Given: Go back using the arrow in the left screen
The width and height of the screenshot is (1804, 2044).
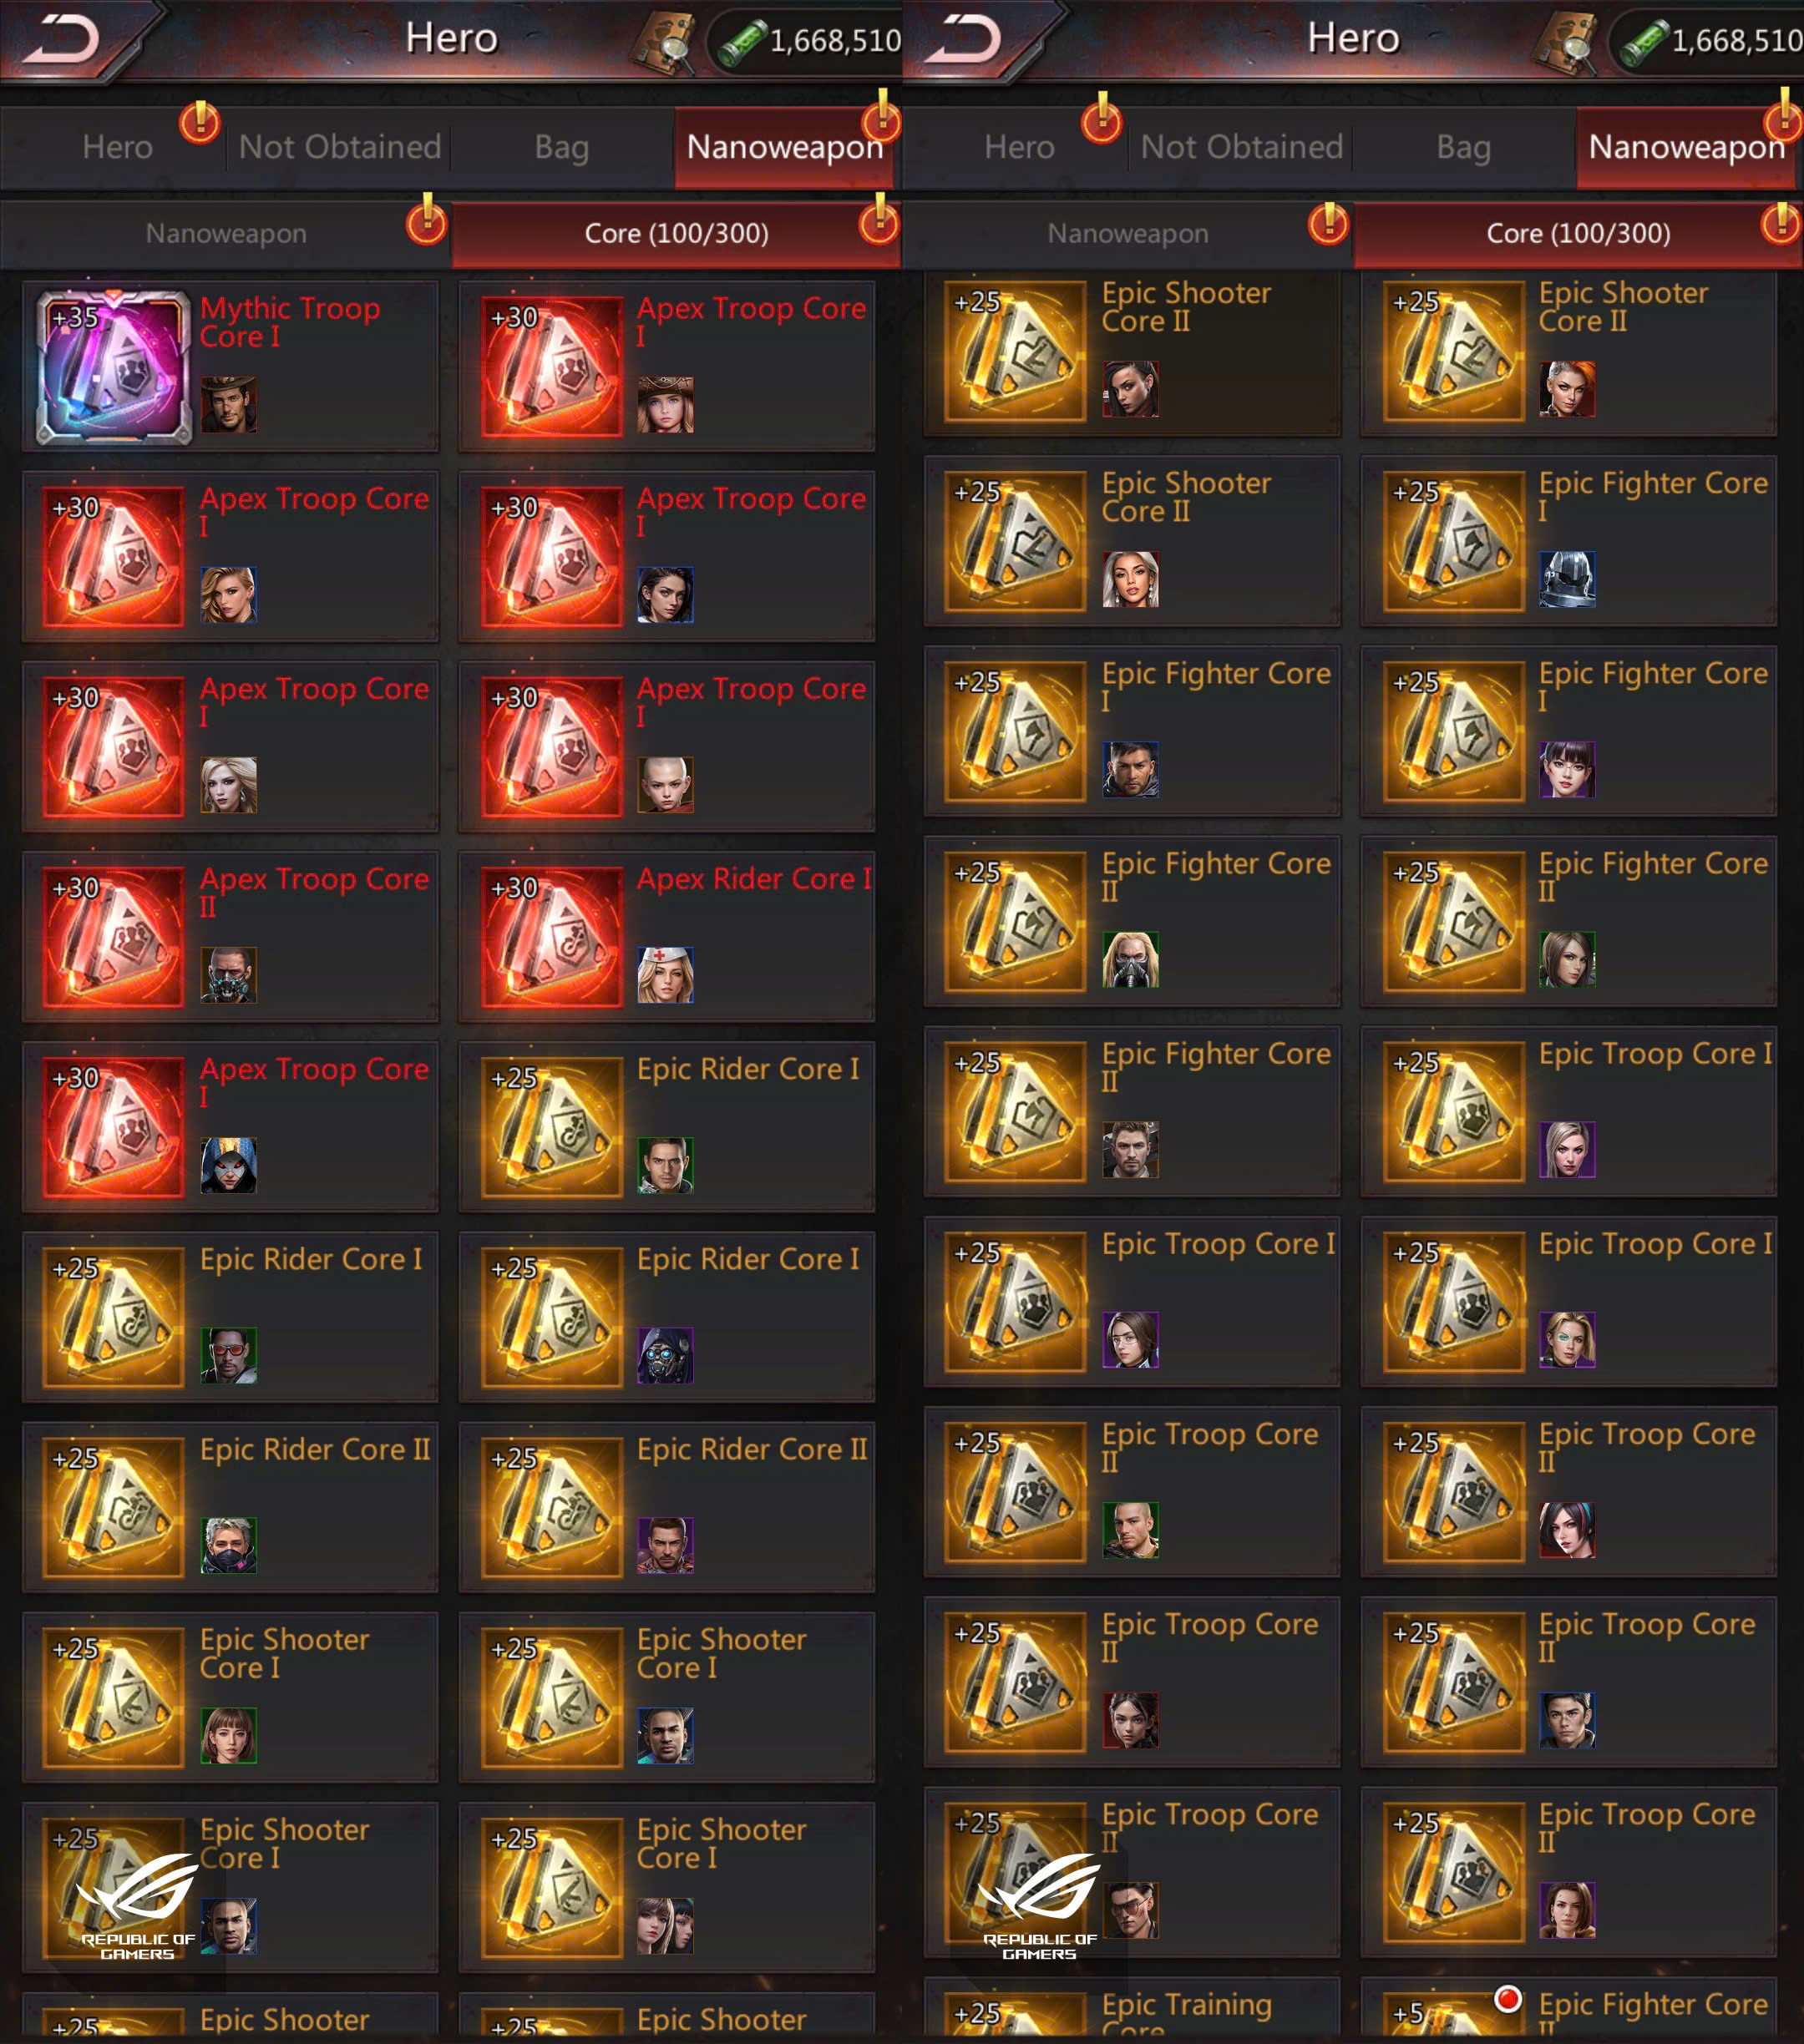Looking at the screenshot, I should click(x=62, y=40).
